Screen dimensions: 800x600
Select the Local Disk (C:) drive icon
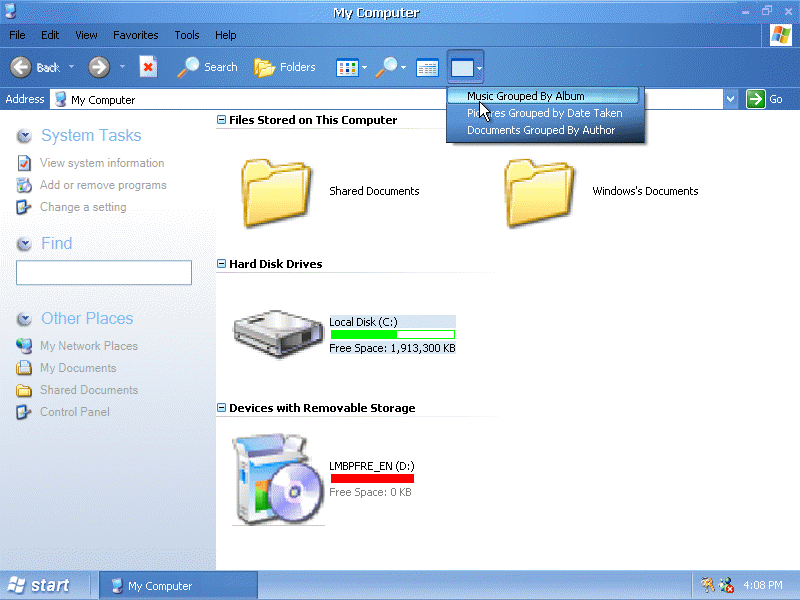coord(278,334)
